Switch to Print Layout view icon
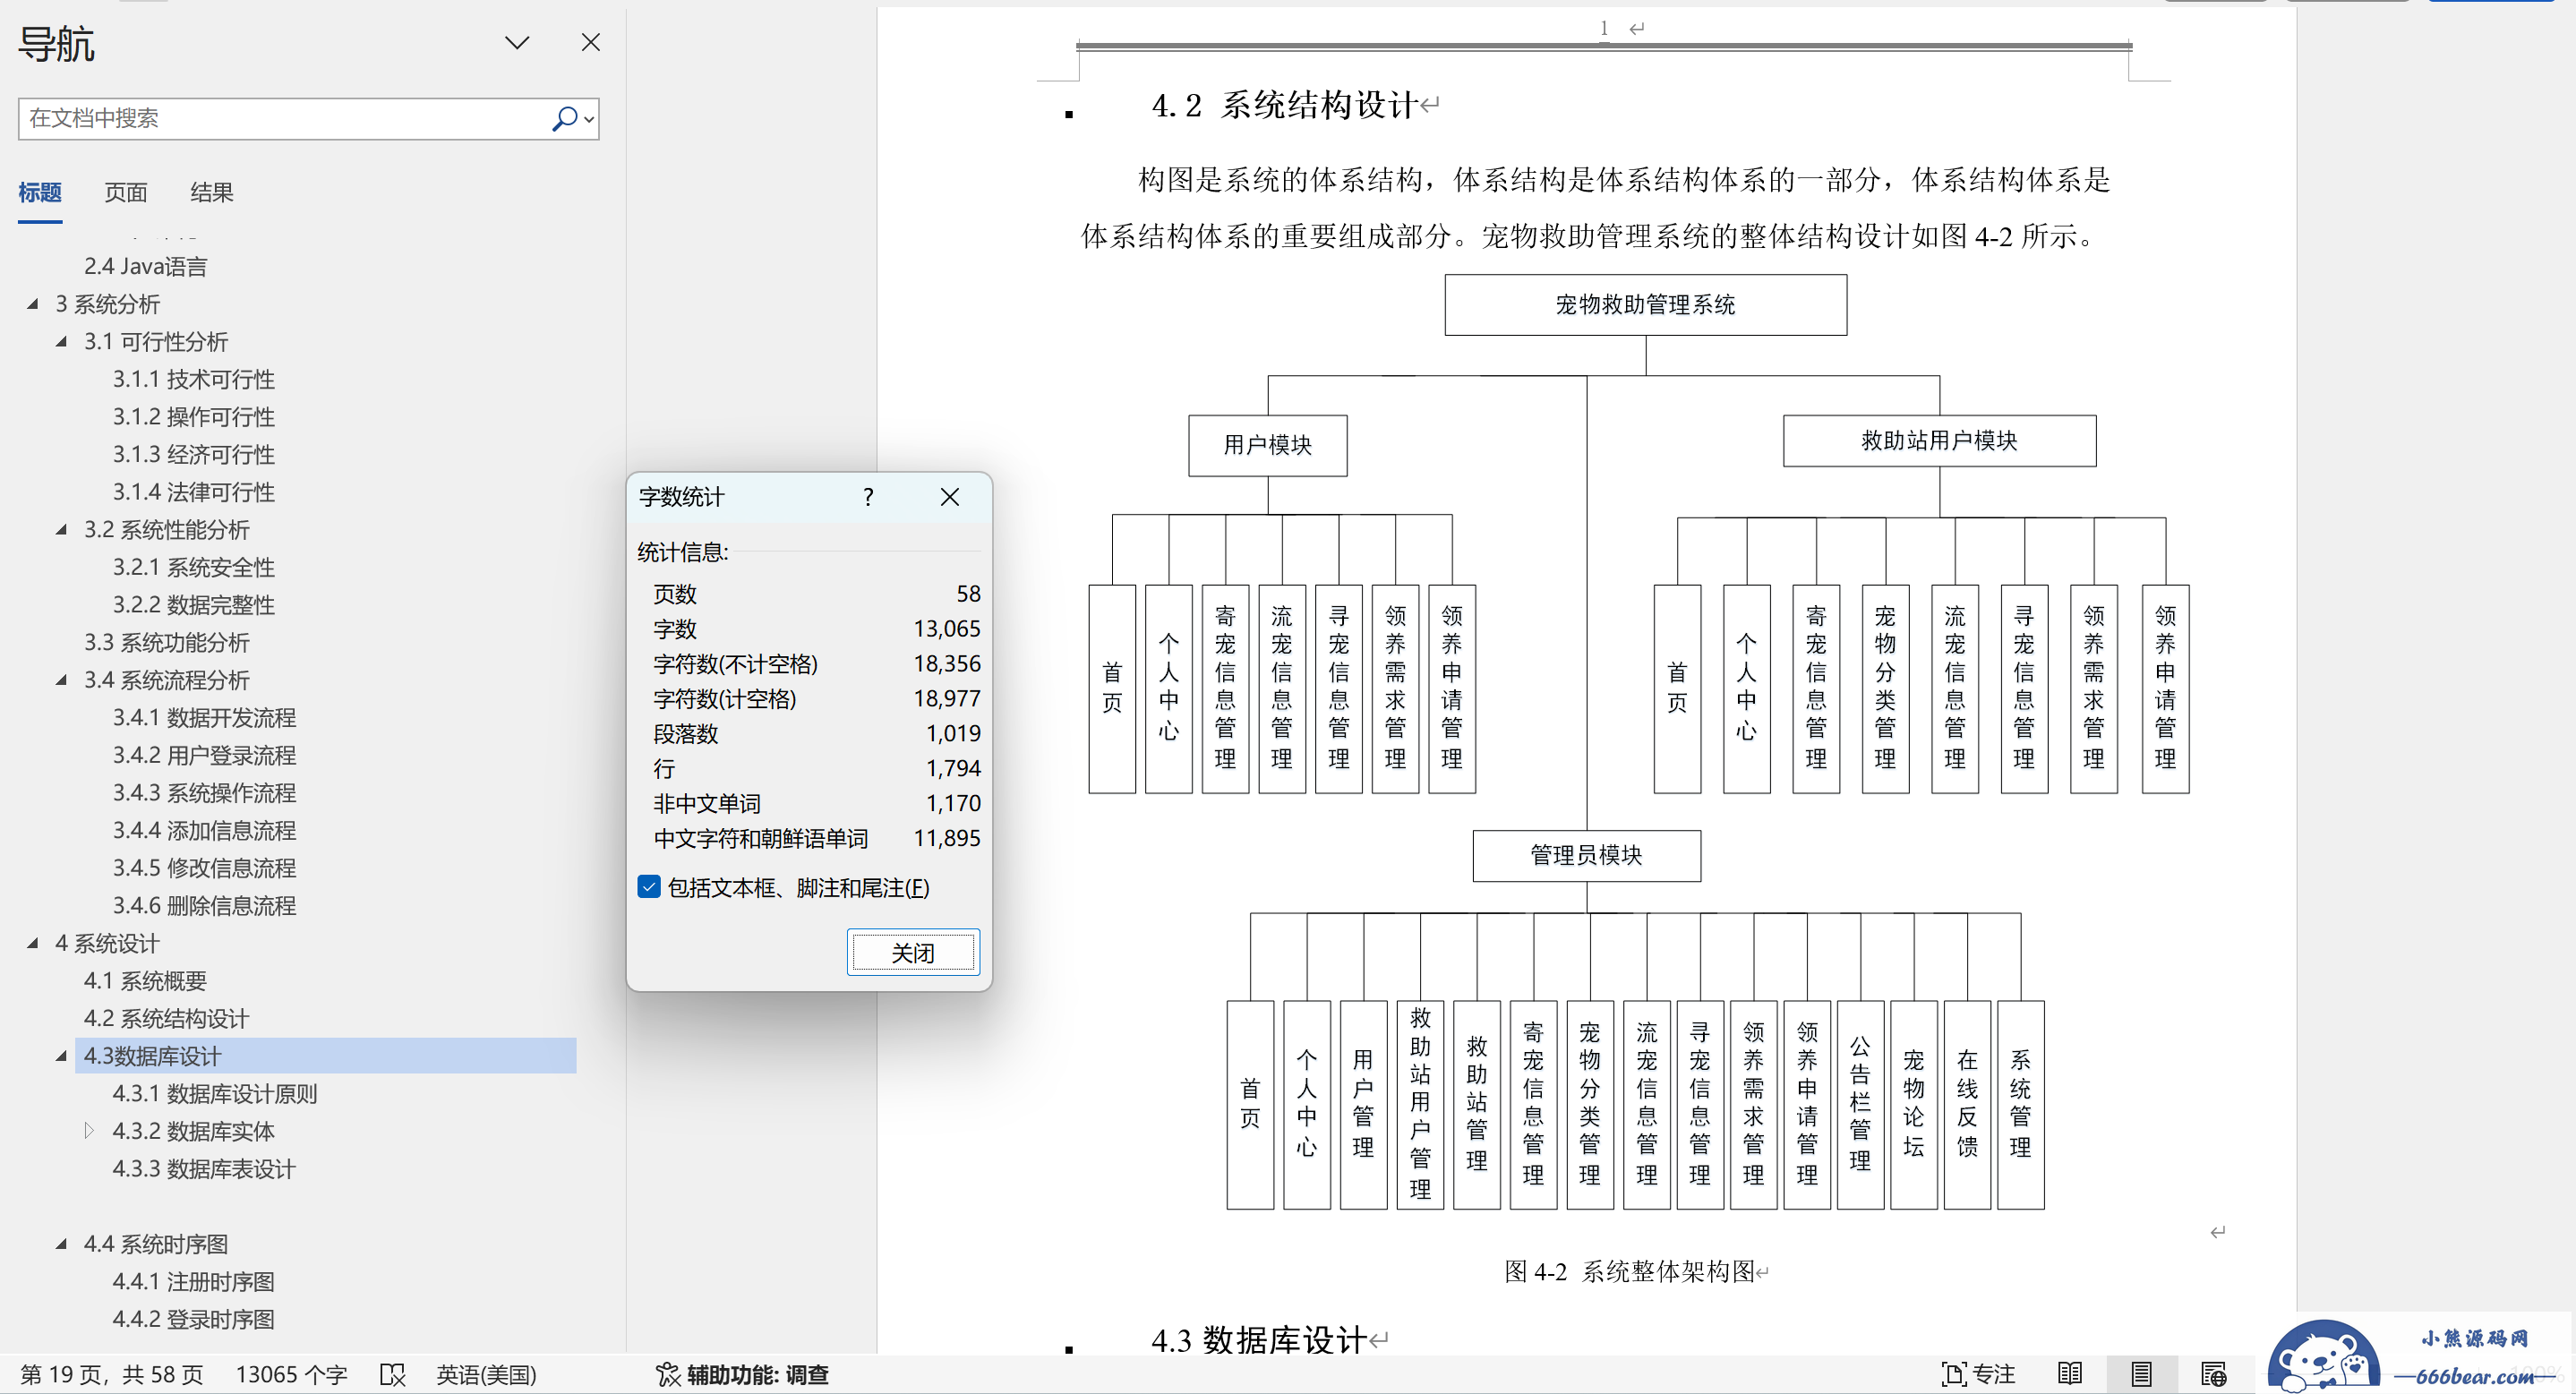 pos(2140,1373)
